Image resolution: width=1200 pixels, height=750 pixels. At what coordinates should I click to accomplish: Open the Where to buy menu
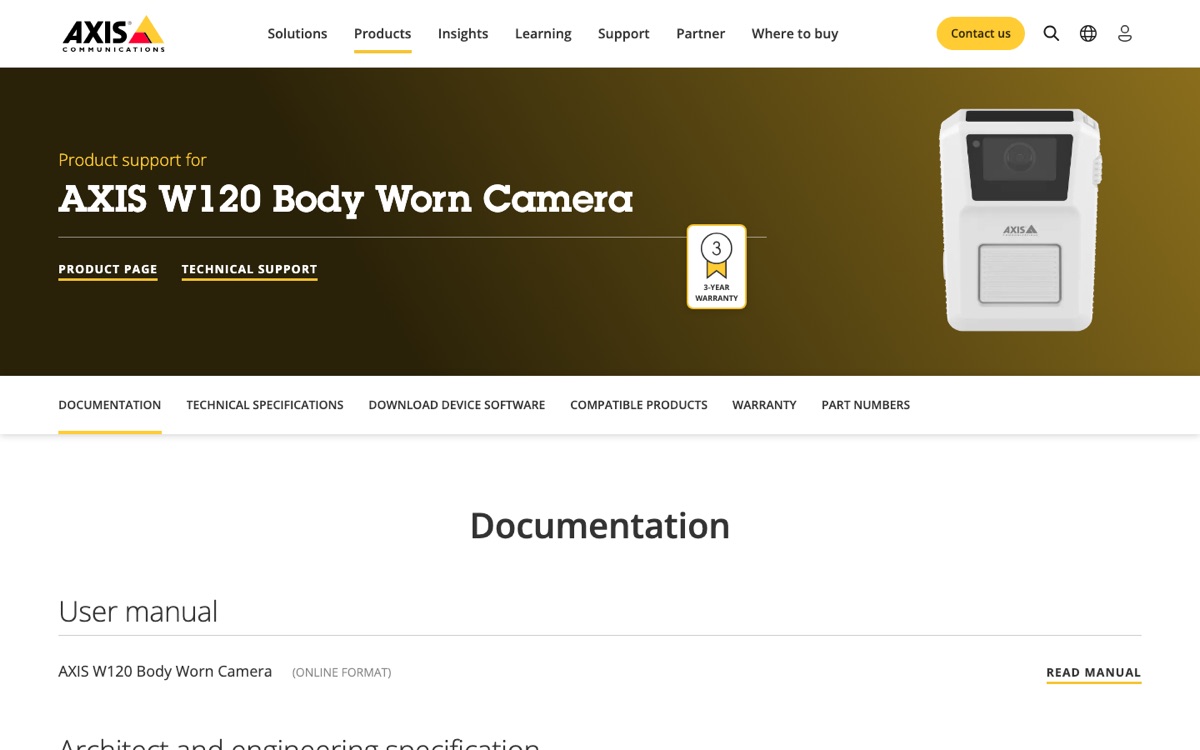(x=795, y=33)
